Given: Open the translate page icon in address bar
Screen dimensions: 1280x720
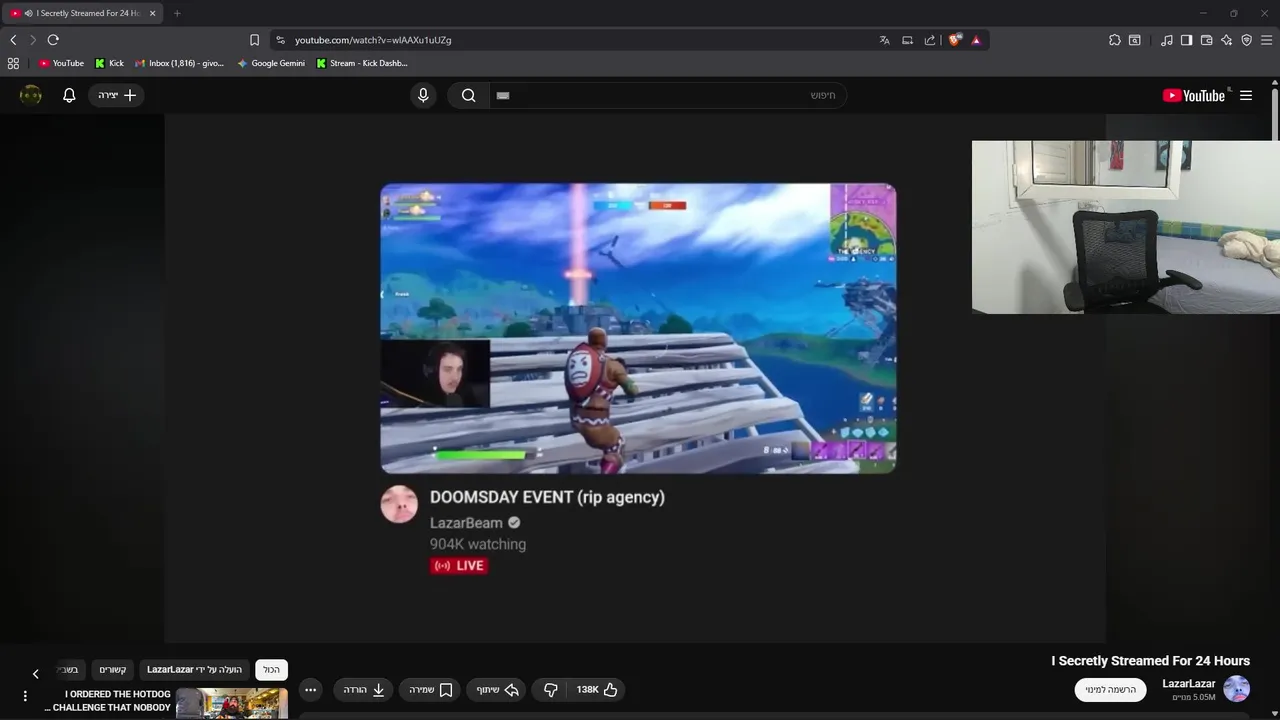Looking at the screenshot, I should (884, 40).
